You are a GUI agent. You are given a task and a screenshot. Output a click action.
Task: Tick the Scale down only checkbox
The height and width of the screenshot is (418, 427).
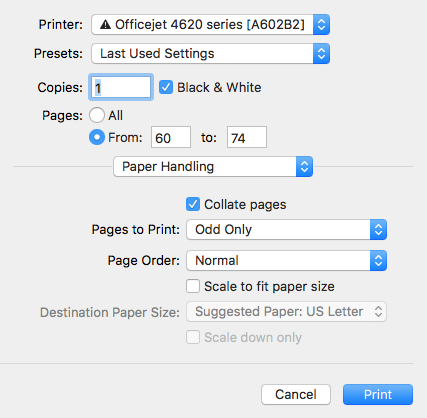tap(193, 337)
